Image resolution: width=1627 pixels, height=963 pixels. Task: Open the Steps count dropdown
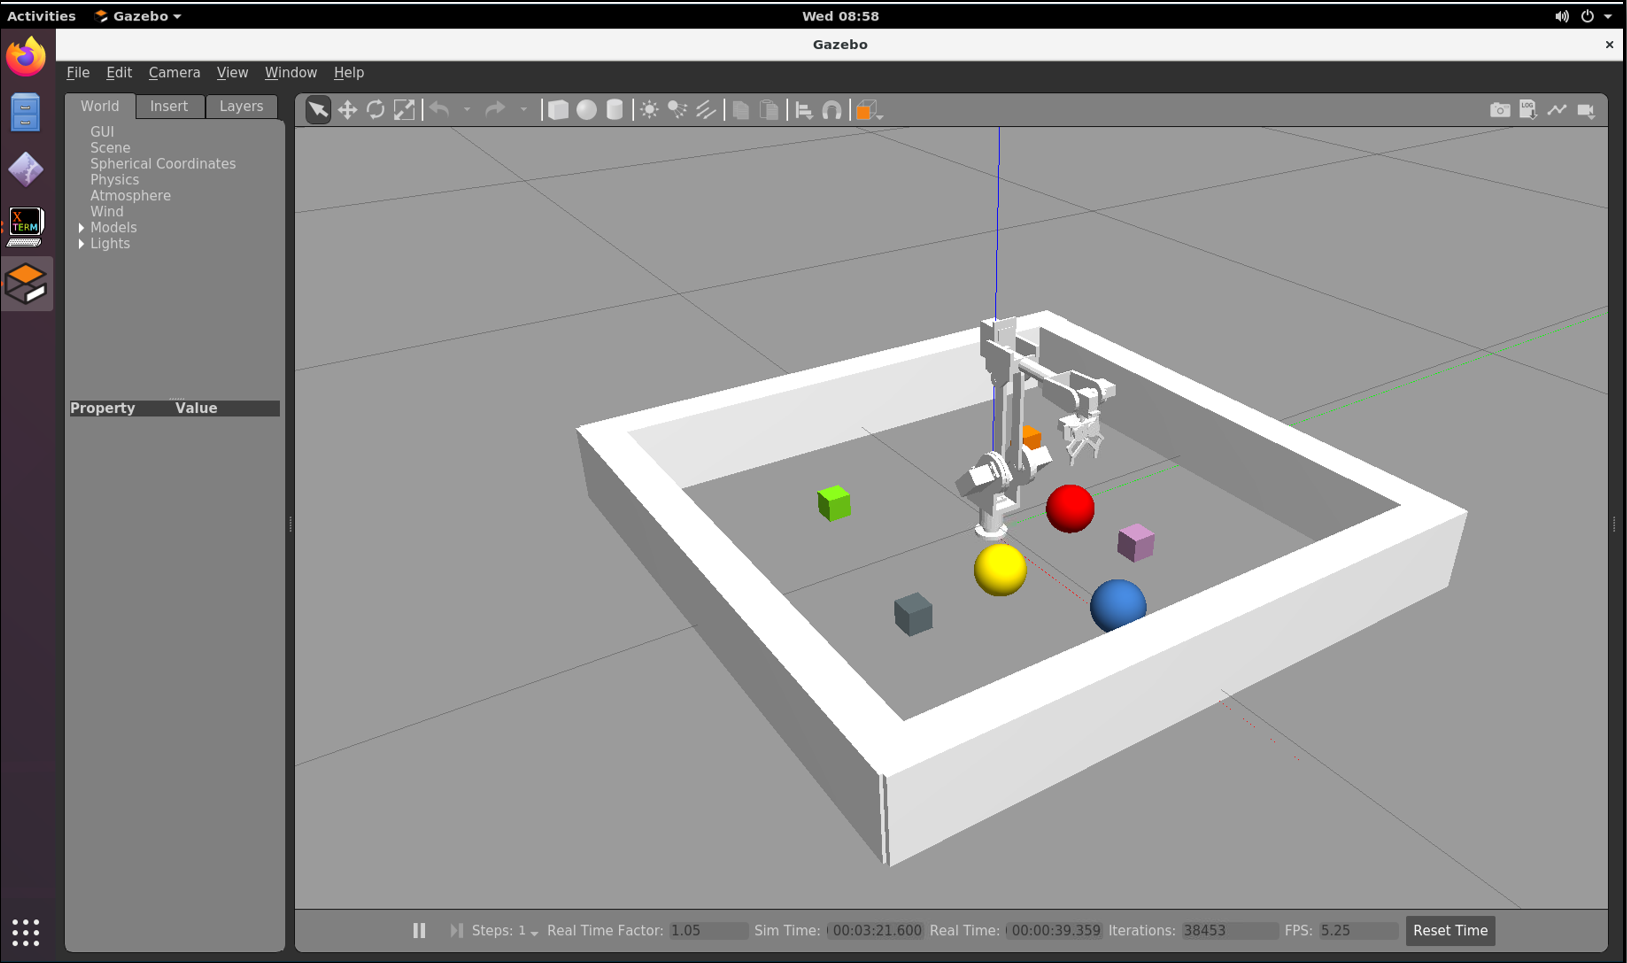[533, 932]
